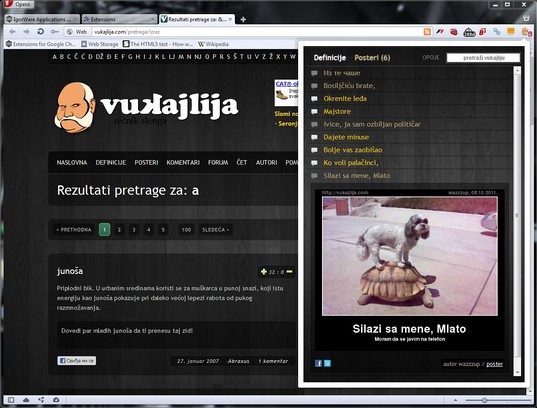Open the junoša definition title
Image resolution: width=537 pixels, height=408 pixels.
point(70,271)
